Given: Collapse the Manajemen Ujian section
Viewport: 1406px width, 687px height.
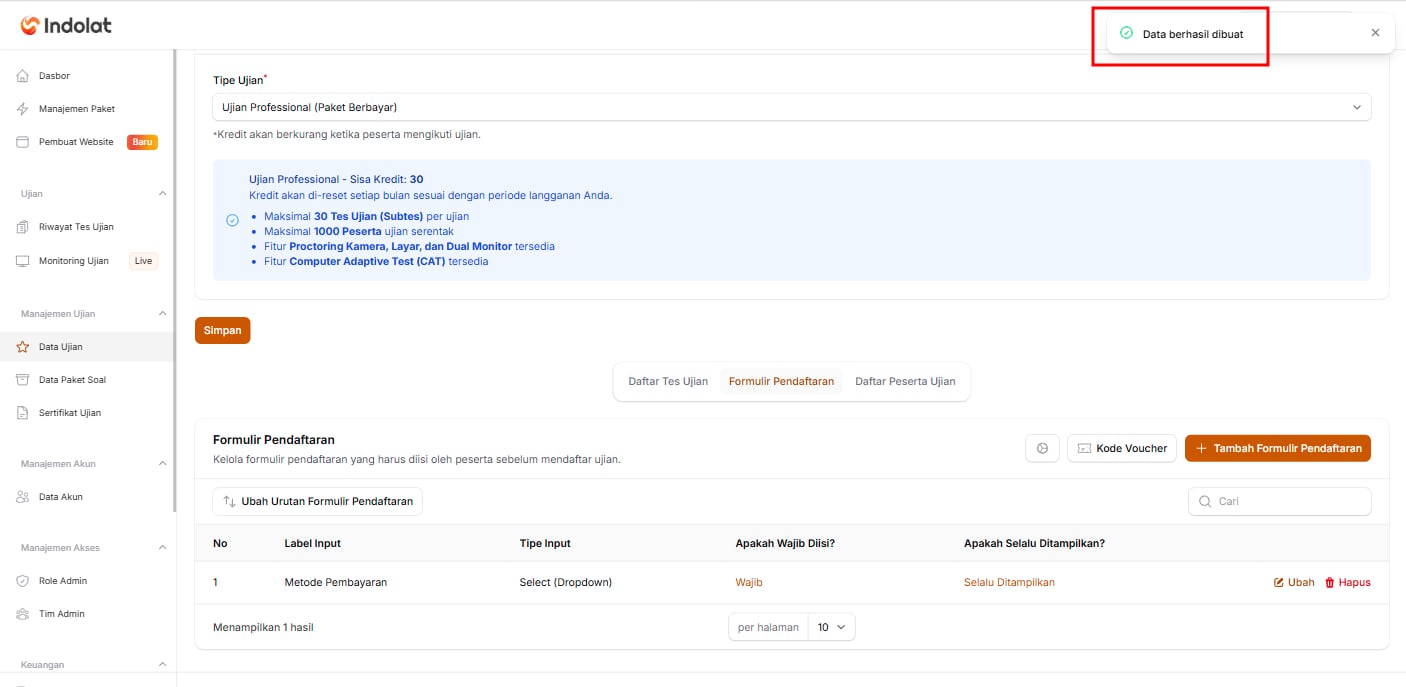Looking at the screenshot, I should point(163,314).
